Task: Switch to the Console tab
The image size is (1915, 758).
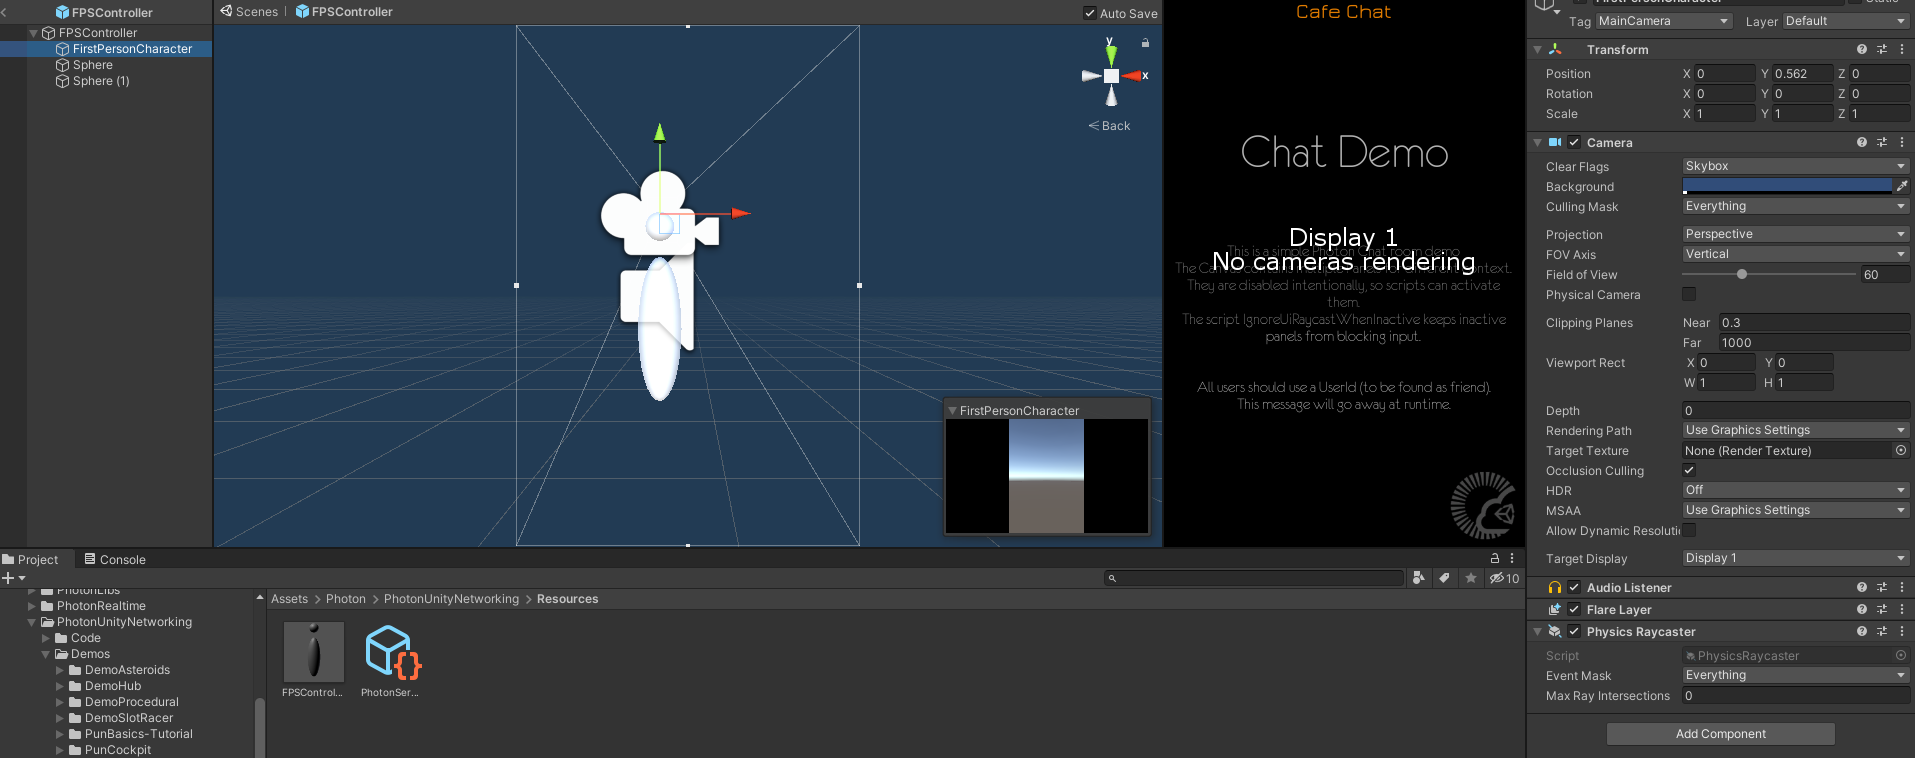Action: click(x=115, y=560)
